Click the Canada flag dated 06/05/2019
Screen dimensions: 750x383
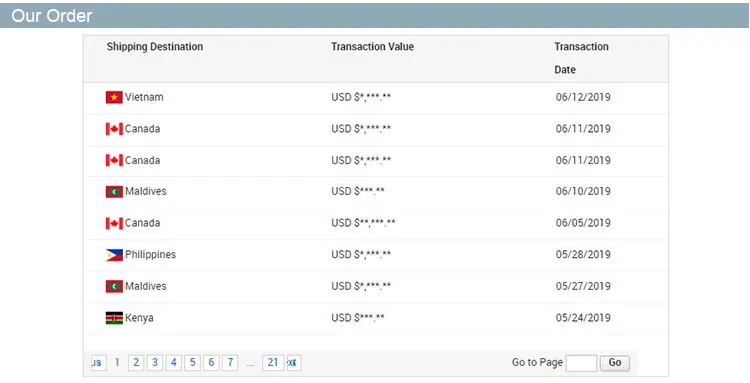click(114, 223)
